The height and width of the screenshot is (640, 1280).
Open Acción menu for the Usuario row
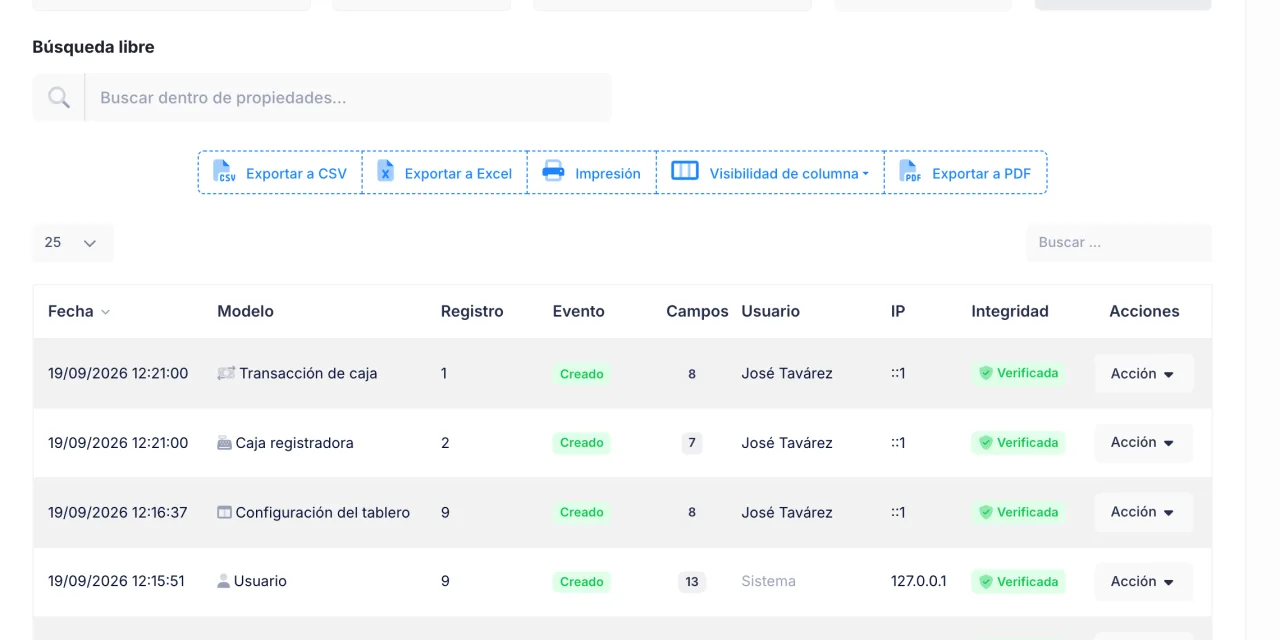[1144, 581]
